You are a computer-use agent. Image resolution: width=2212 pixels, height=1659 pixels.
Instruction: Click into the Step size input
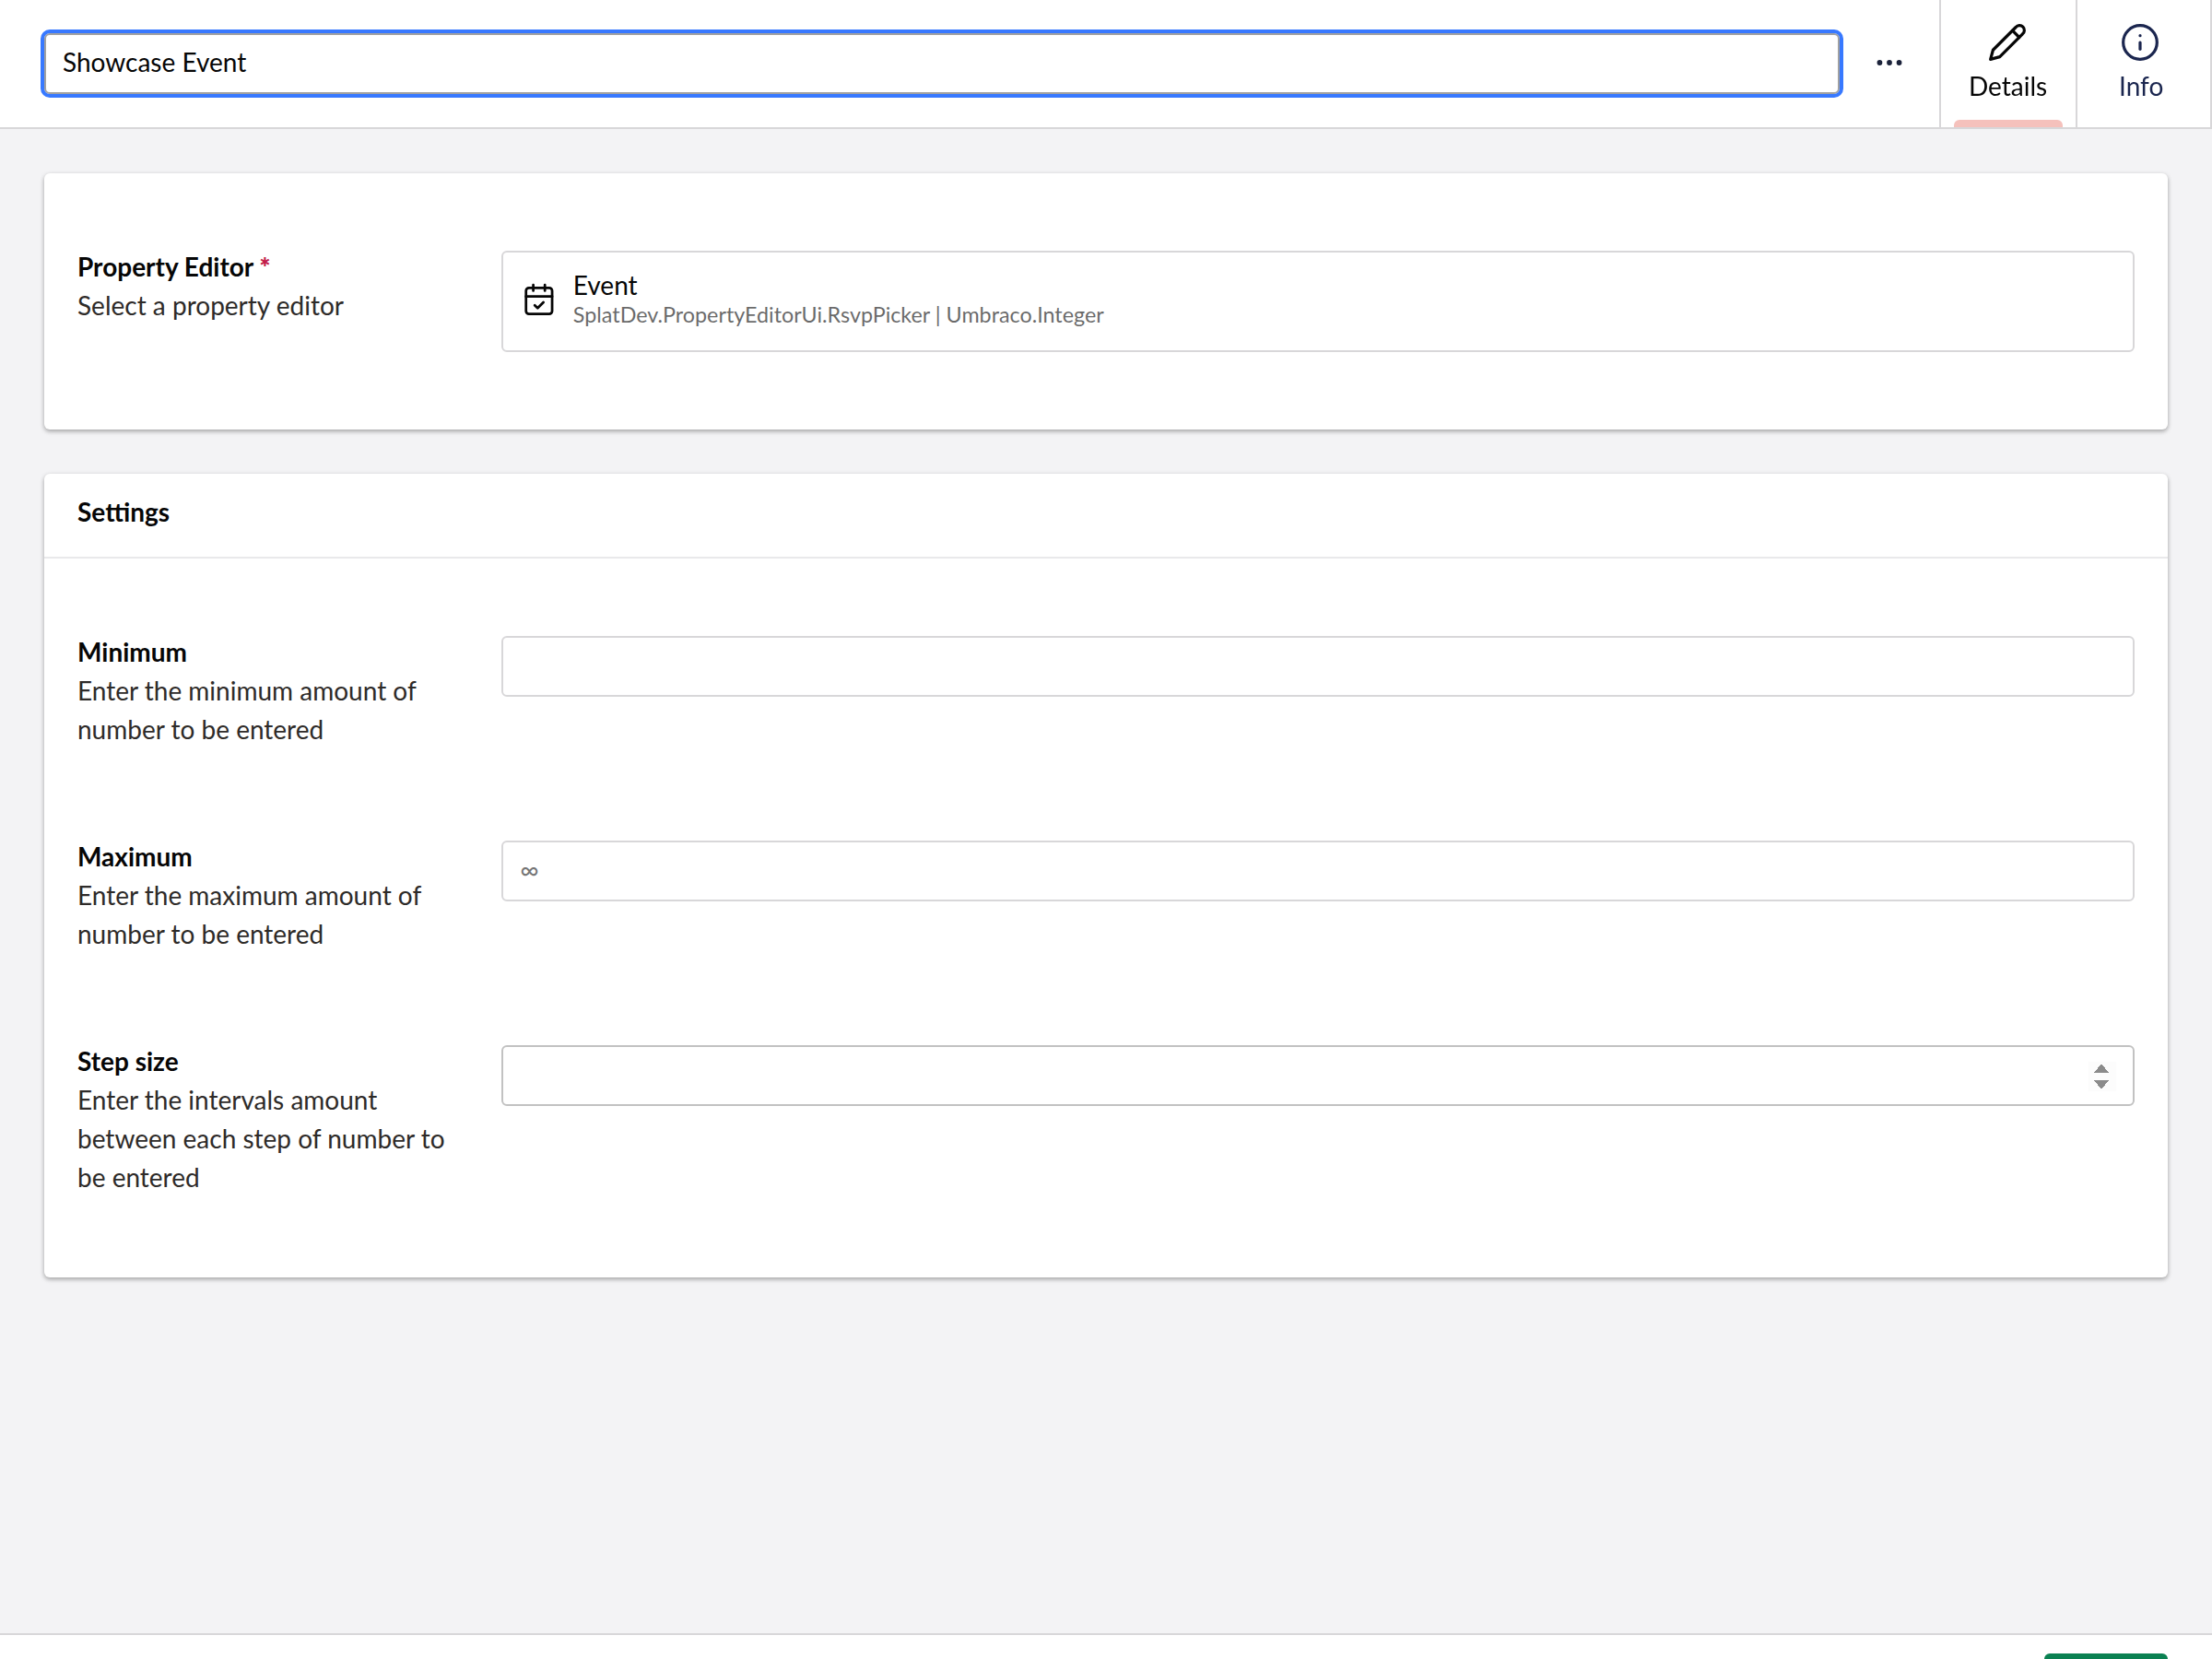1317,1075
